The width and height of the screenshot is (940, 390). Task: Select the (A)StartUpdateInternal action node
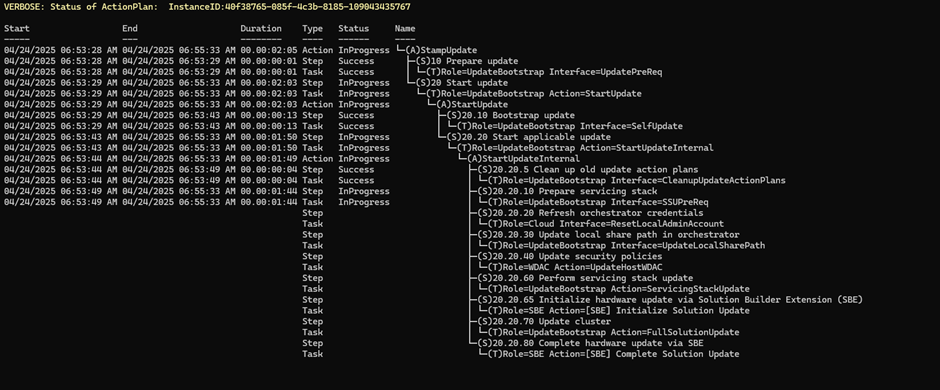523,159
